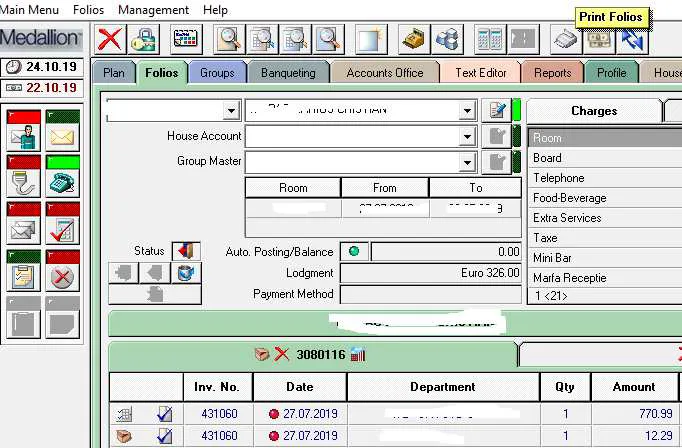The height and width of the screenshot is (448, 682).
Task: Click the red X cancel toolbar icon
Action: tap(110, 40)
